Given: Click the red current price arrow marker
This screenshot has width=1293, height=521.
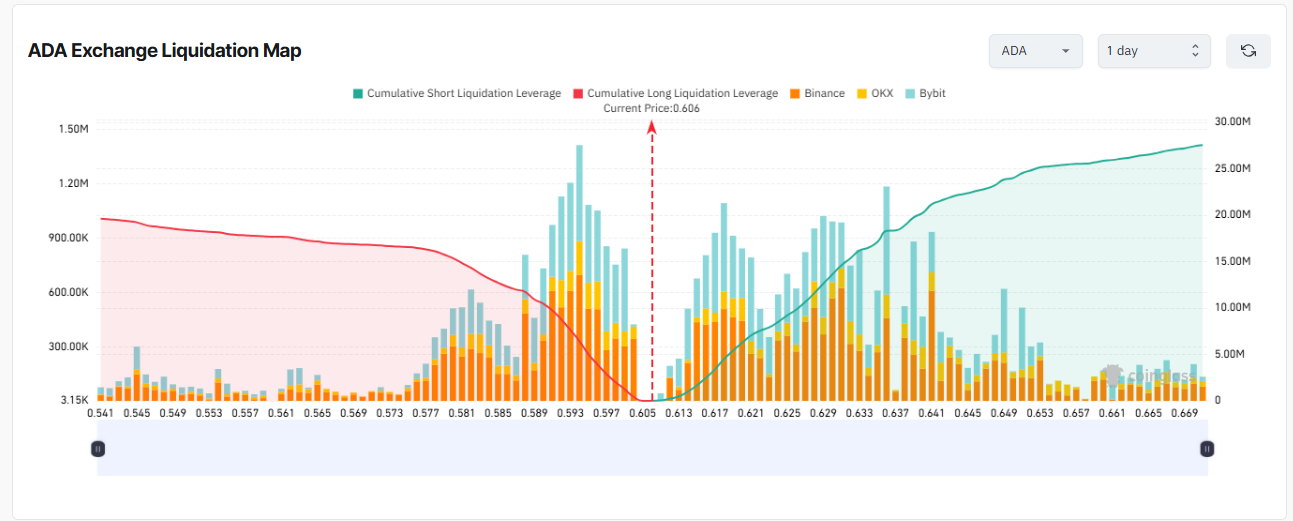Looking at the screenshot, I should (652, 127).
